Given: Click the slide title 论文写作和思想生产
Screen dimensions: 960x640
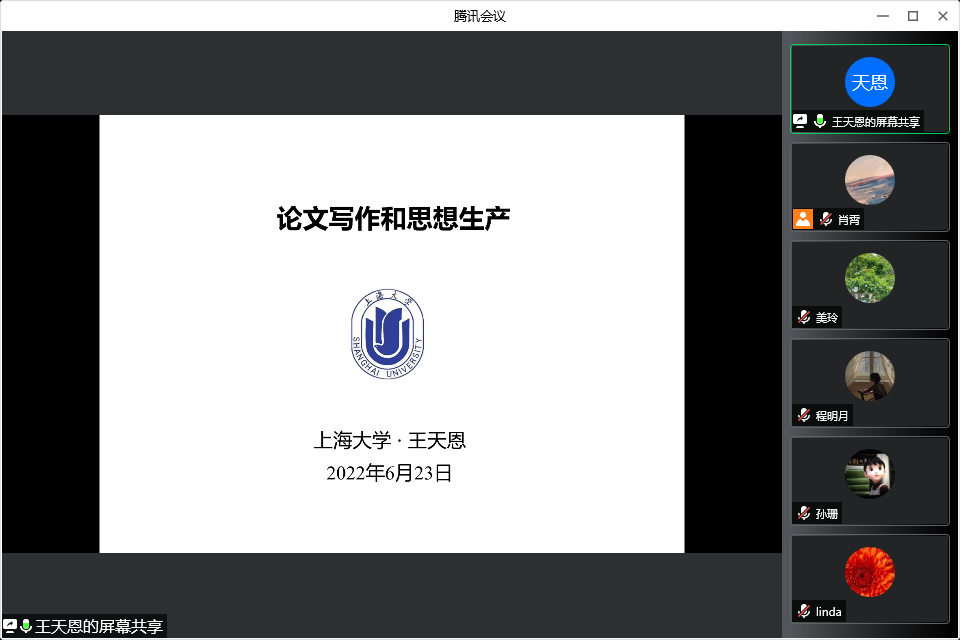Looking at the screenshot, I should click(393, 219).
